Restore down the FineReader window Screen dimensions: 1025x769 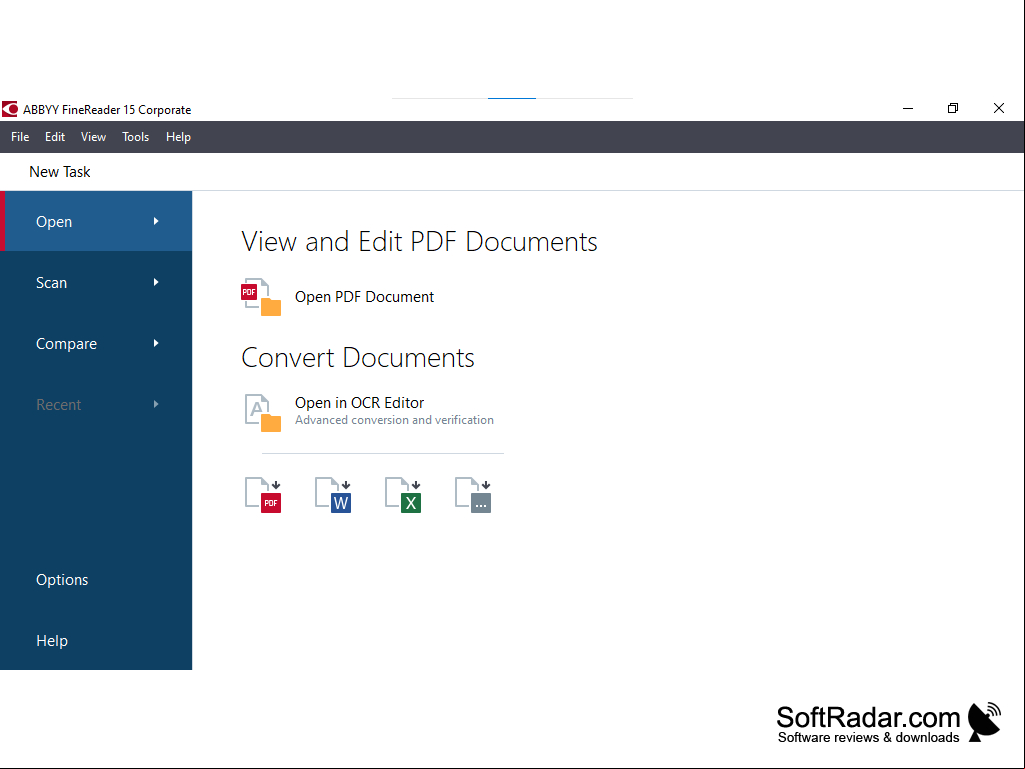click(953, 109)
